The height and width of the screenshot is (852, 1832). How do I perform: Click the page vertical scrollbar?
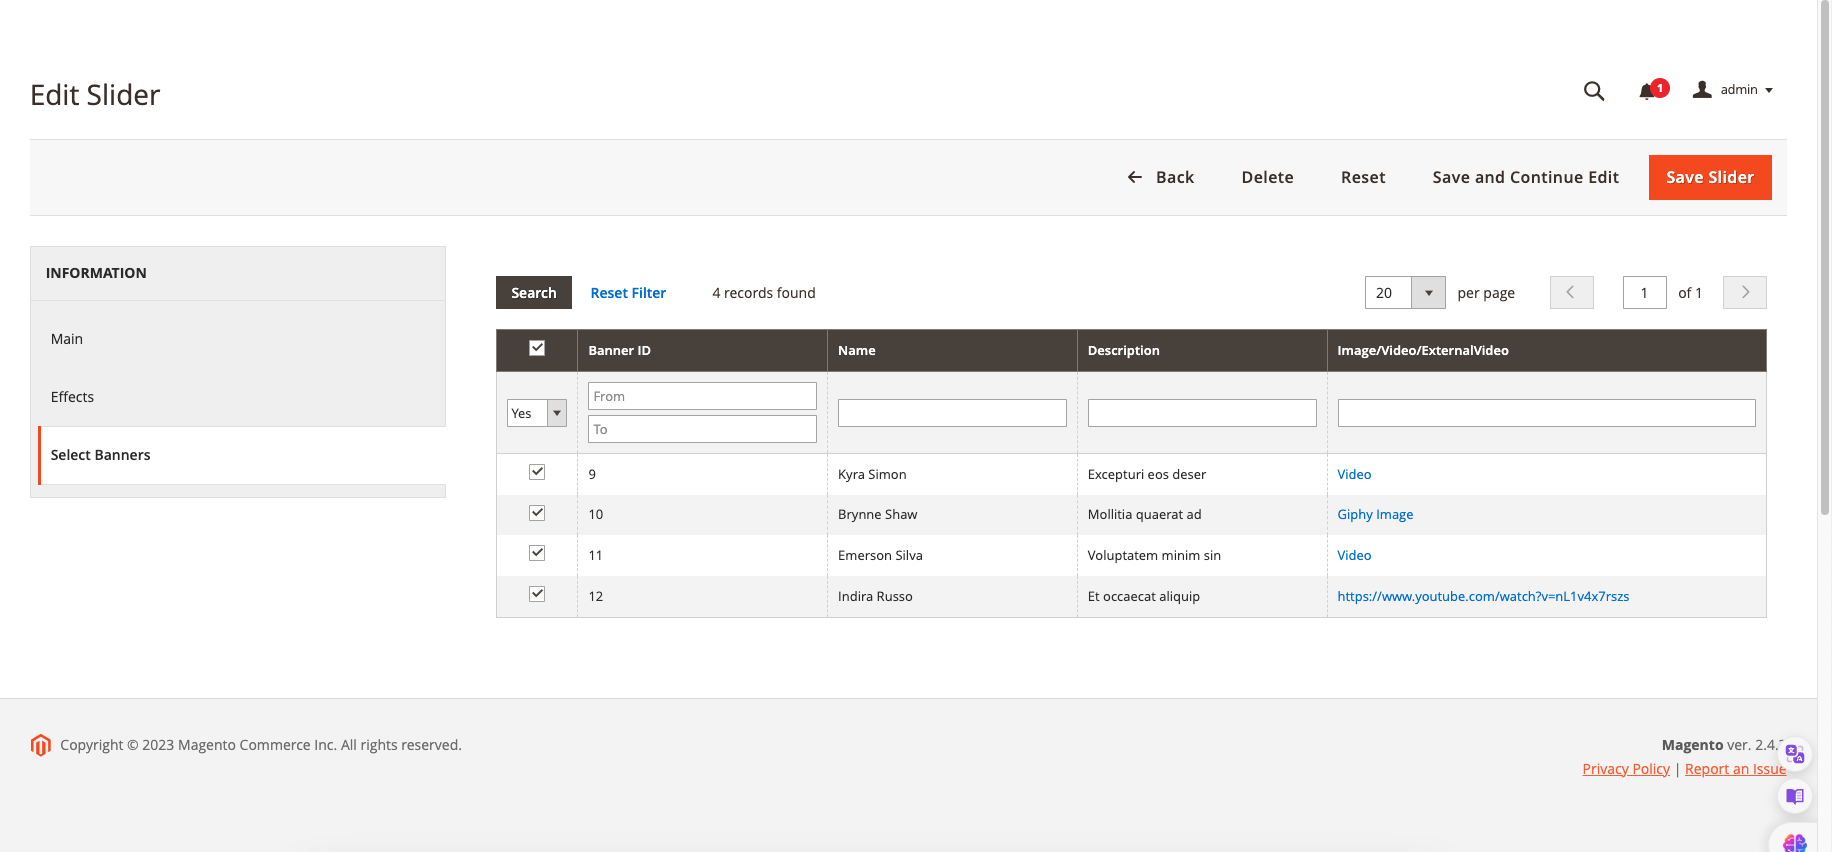tap(1825, 260)
